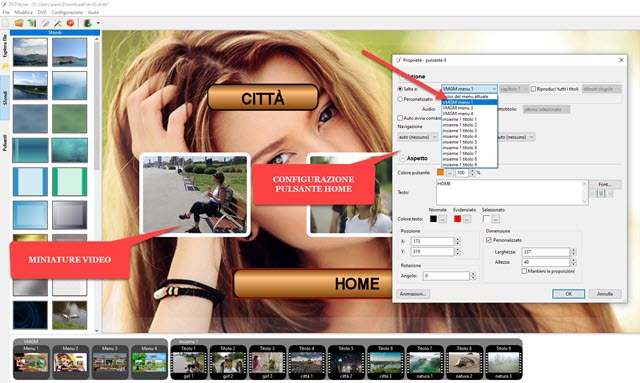Click the '...' button beside the orange Colore pulsante swatch

coord(449,173)
